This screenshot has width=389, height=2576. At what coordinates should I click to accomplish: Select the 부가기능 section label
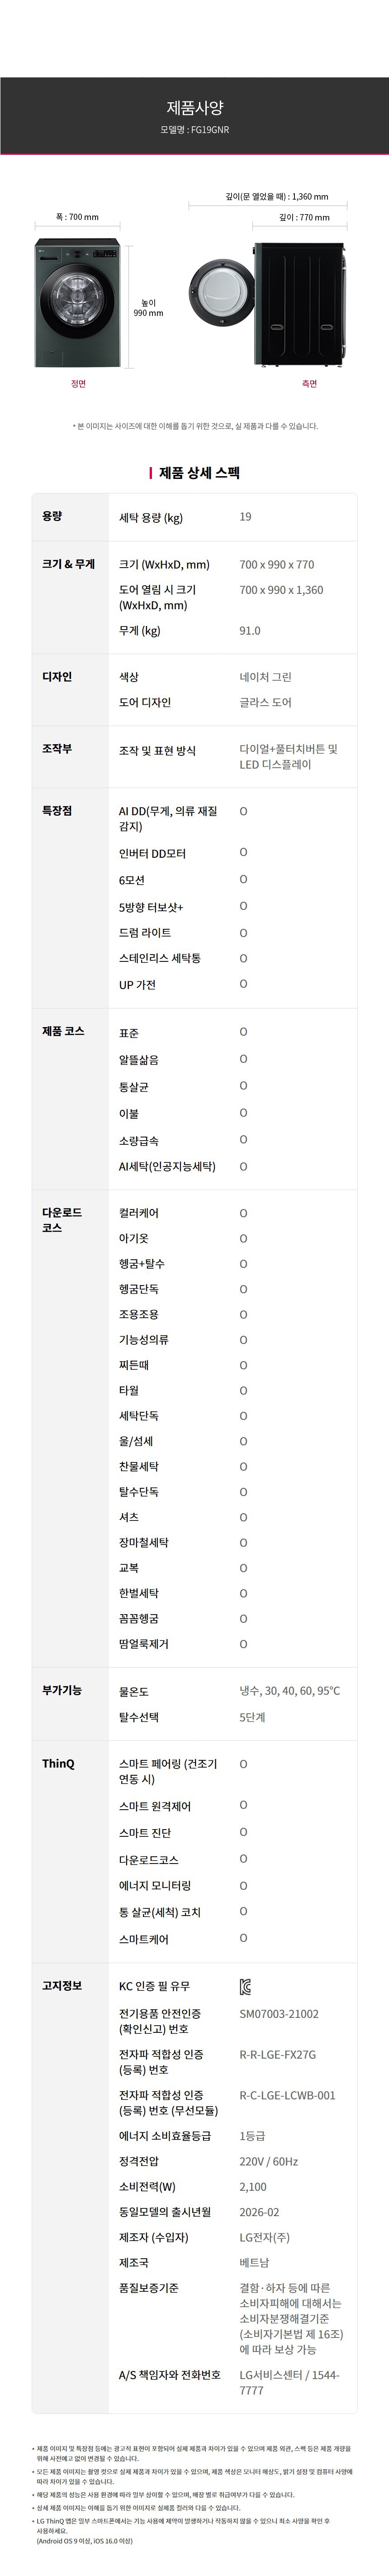[62, 1690]
